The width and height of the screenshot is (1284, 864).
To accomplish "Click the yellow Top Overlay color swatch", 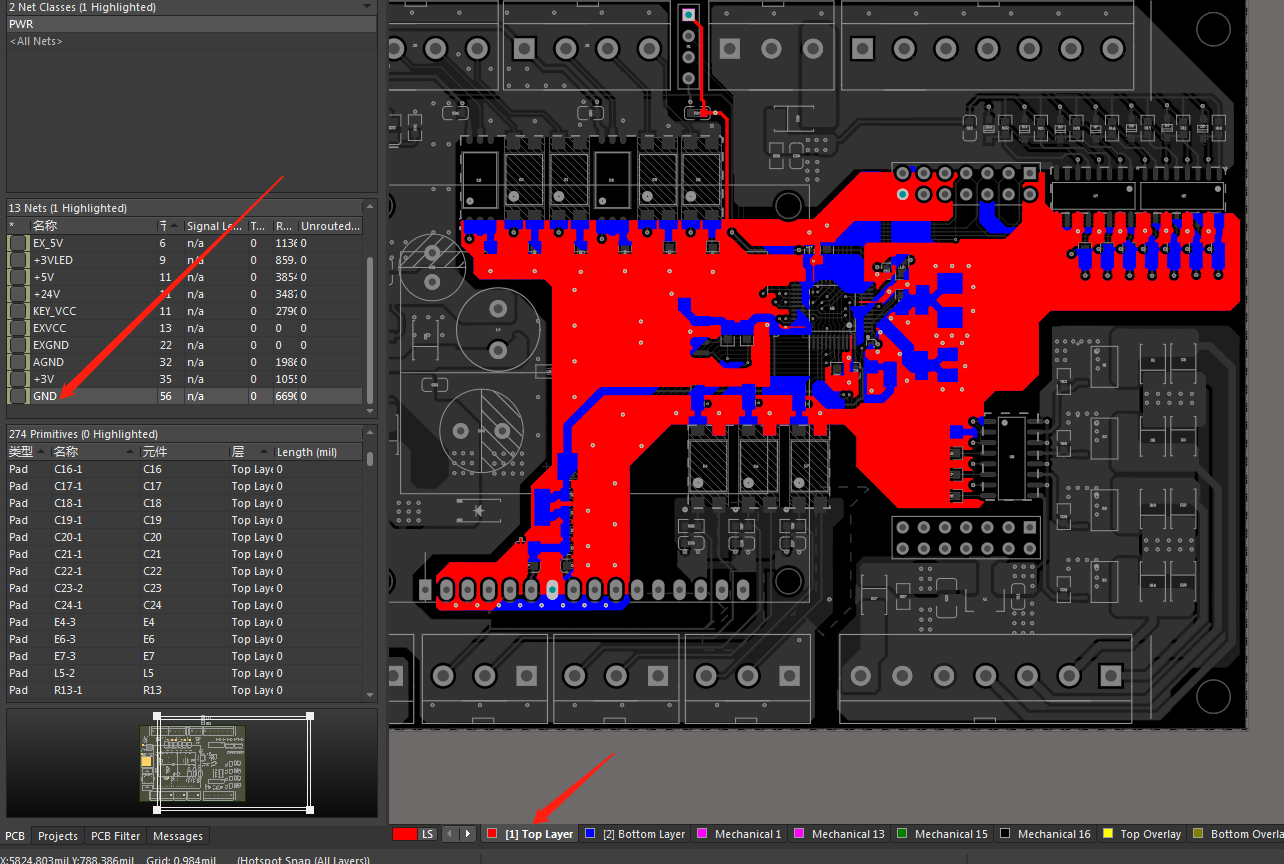I will click(x=1107, y=833).
